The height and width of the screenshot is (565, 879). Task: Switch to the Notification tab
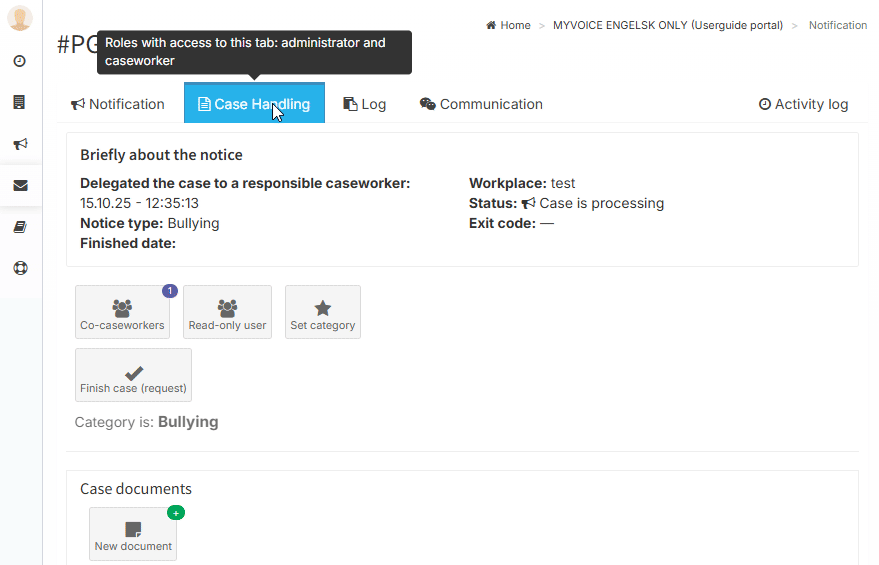click(117, 104)
